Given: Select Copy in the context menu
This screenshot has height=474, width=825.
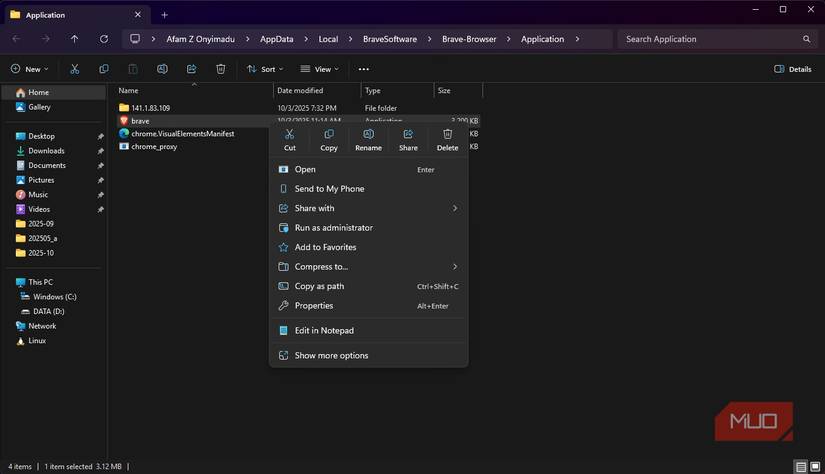Looking at the screenshot, I should pyautogui.click(x=329, y=140).
